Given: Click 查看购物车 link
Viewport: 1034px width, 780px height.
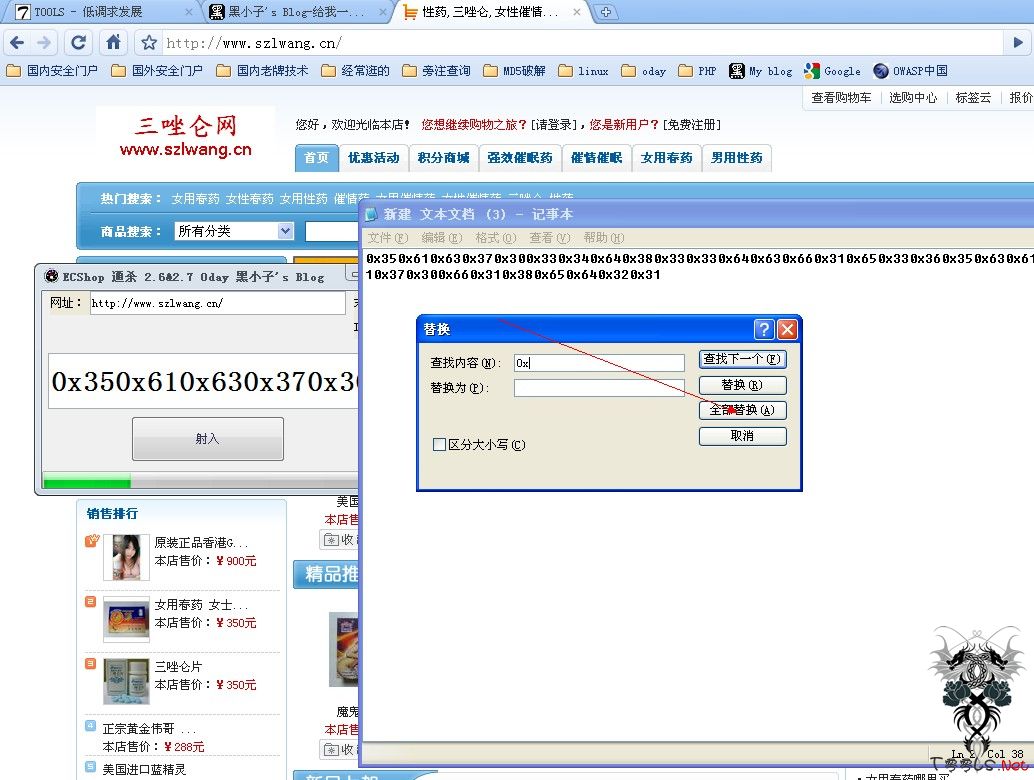Looking at the screenshot, I should pos(841,98).
